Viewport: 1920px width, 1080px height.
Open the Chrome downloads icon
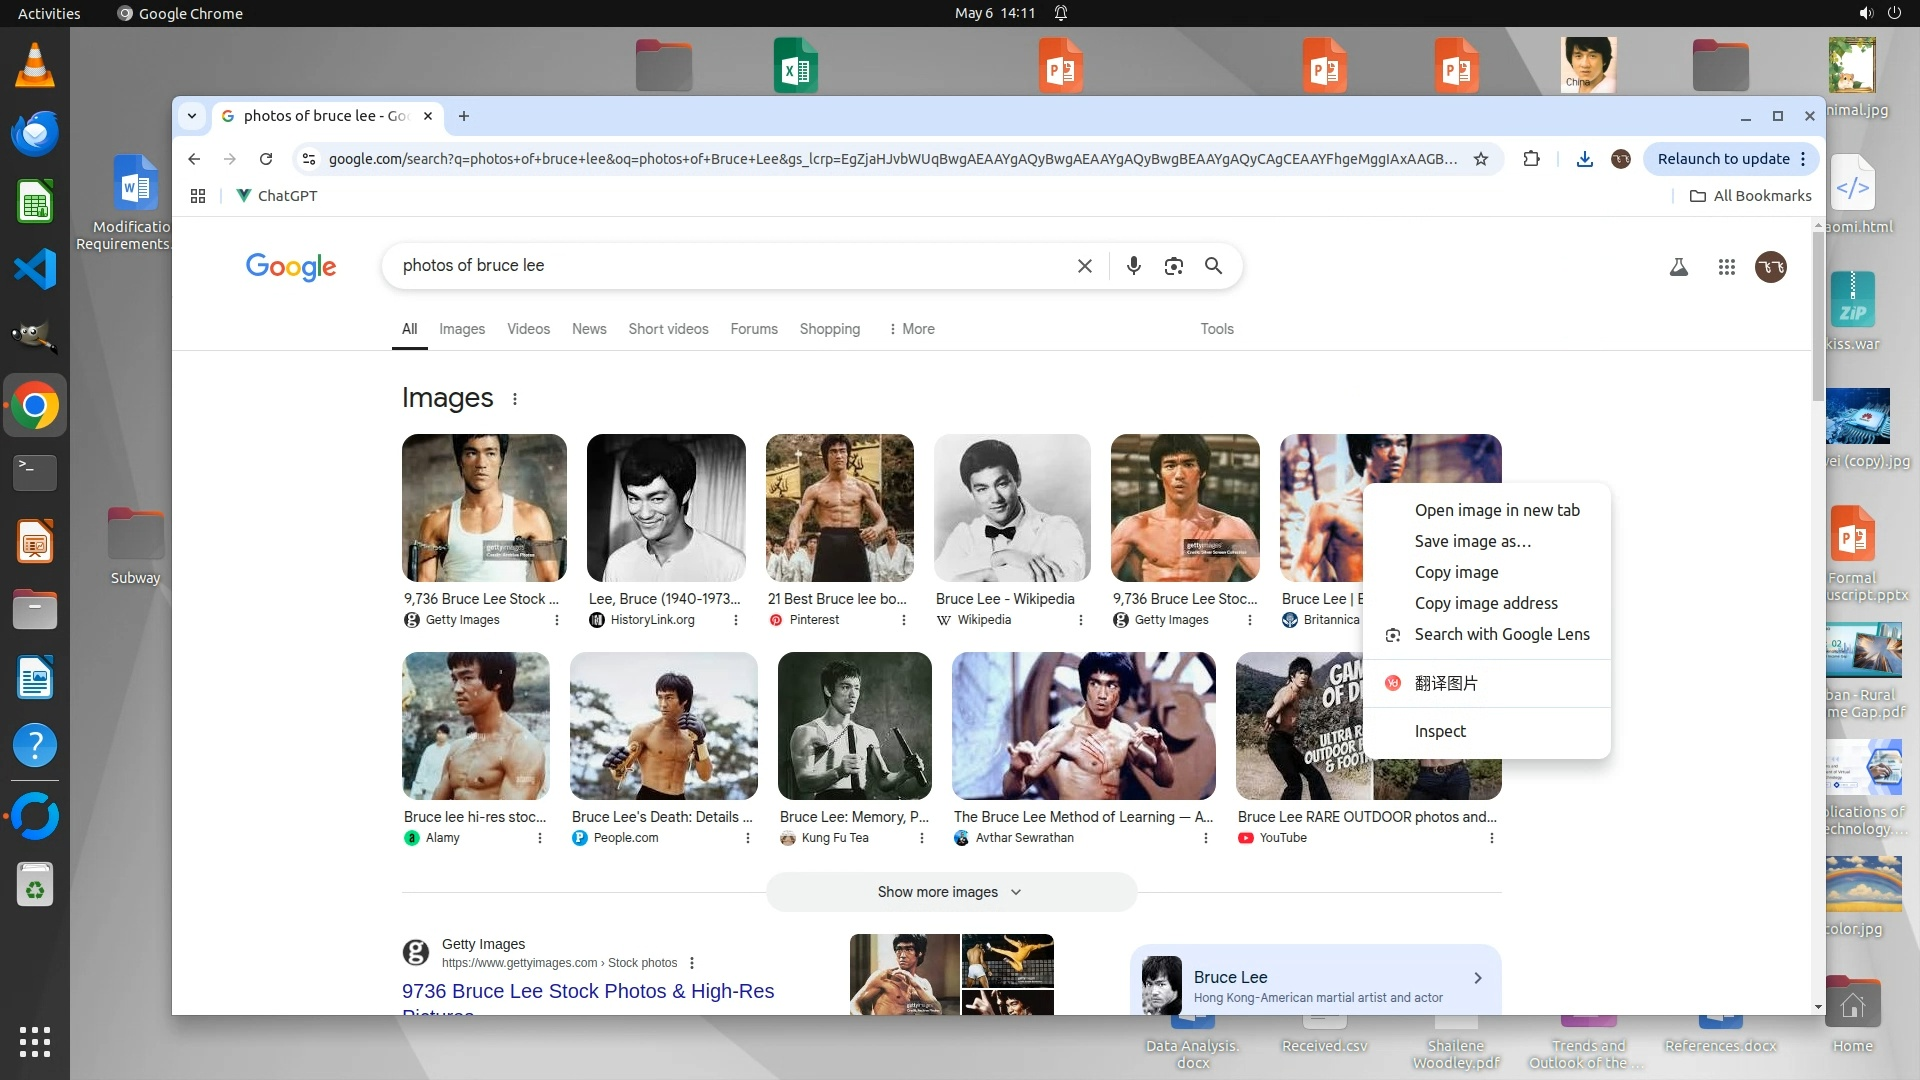(1584, 159)
